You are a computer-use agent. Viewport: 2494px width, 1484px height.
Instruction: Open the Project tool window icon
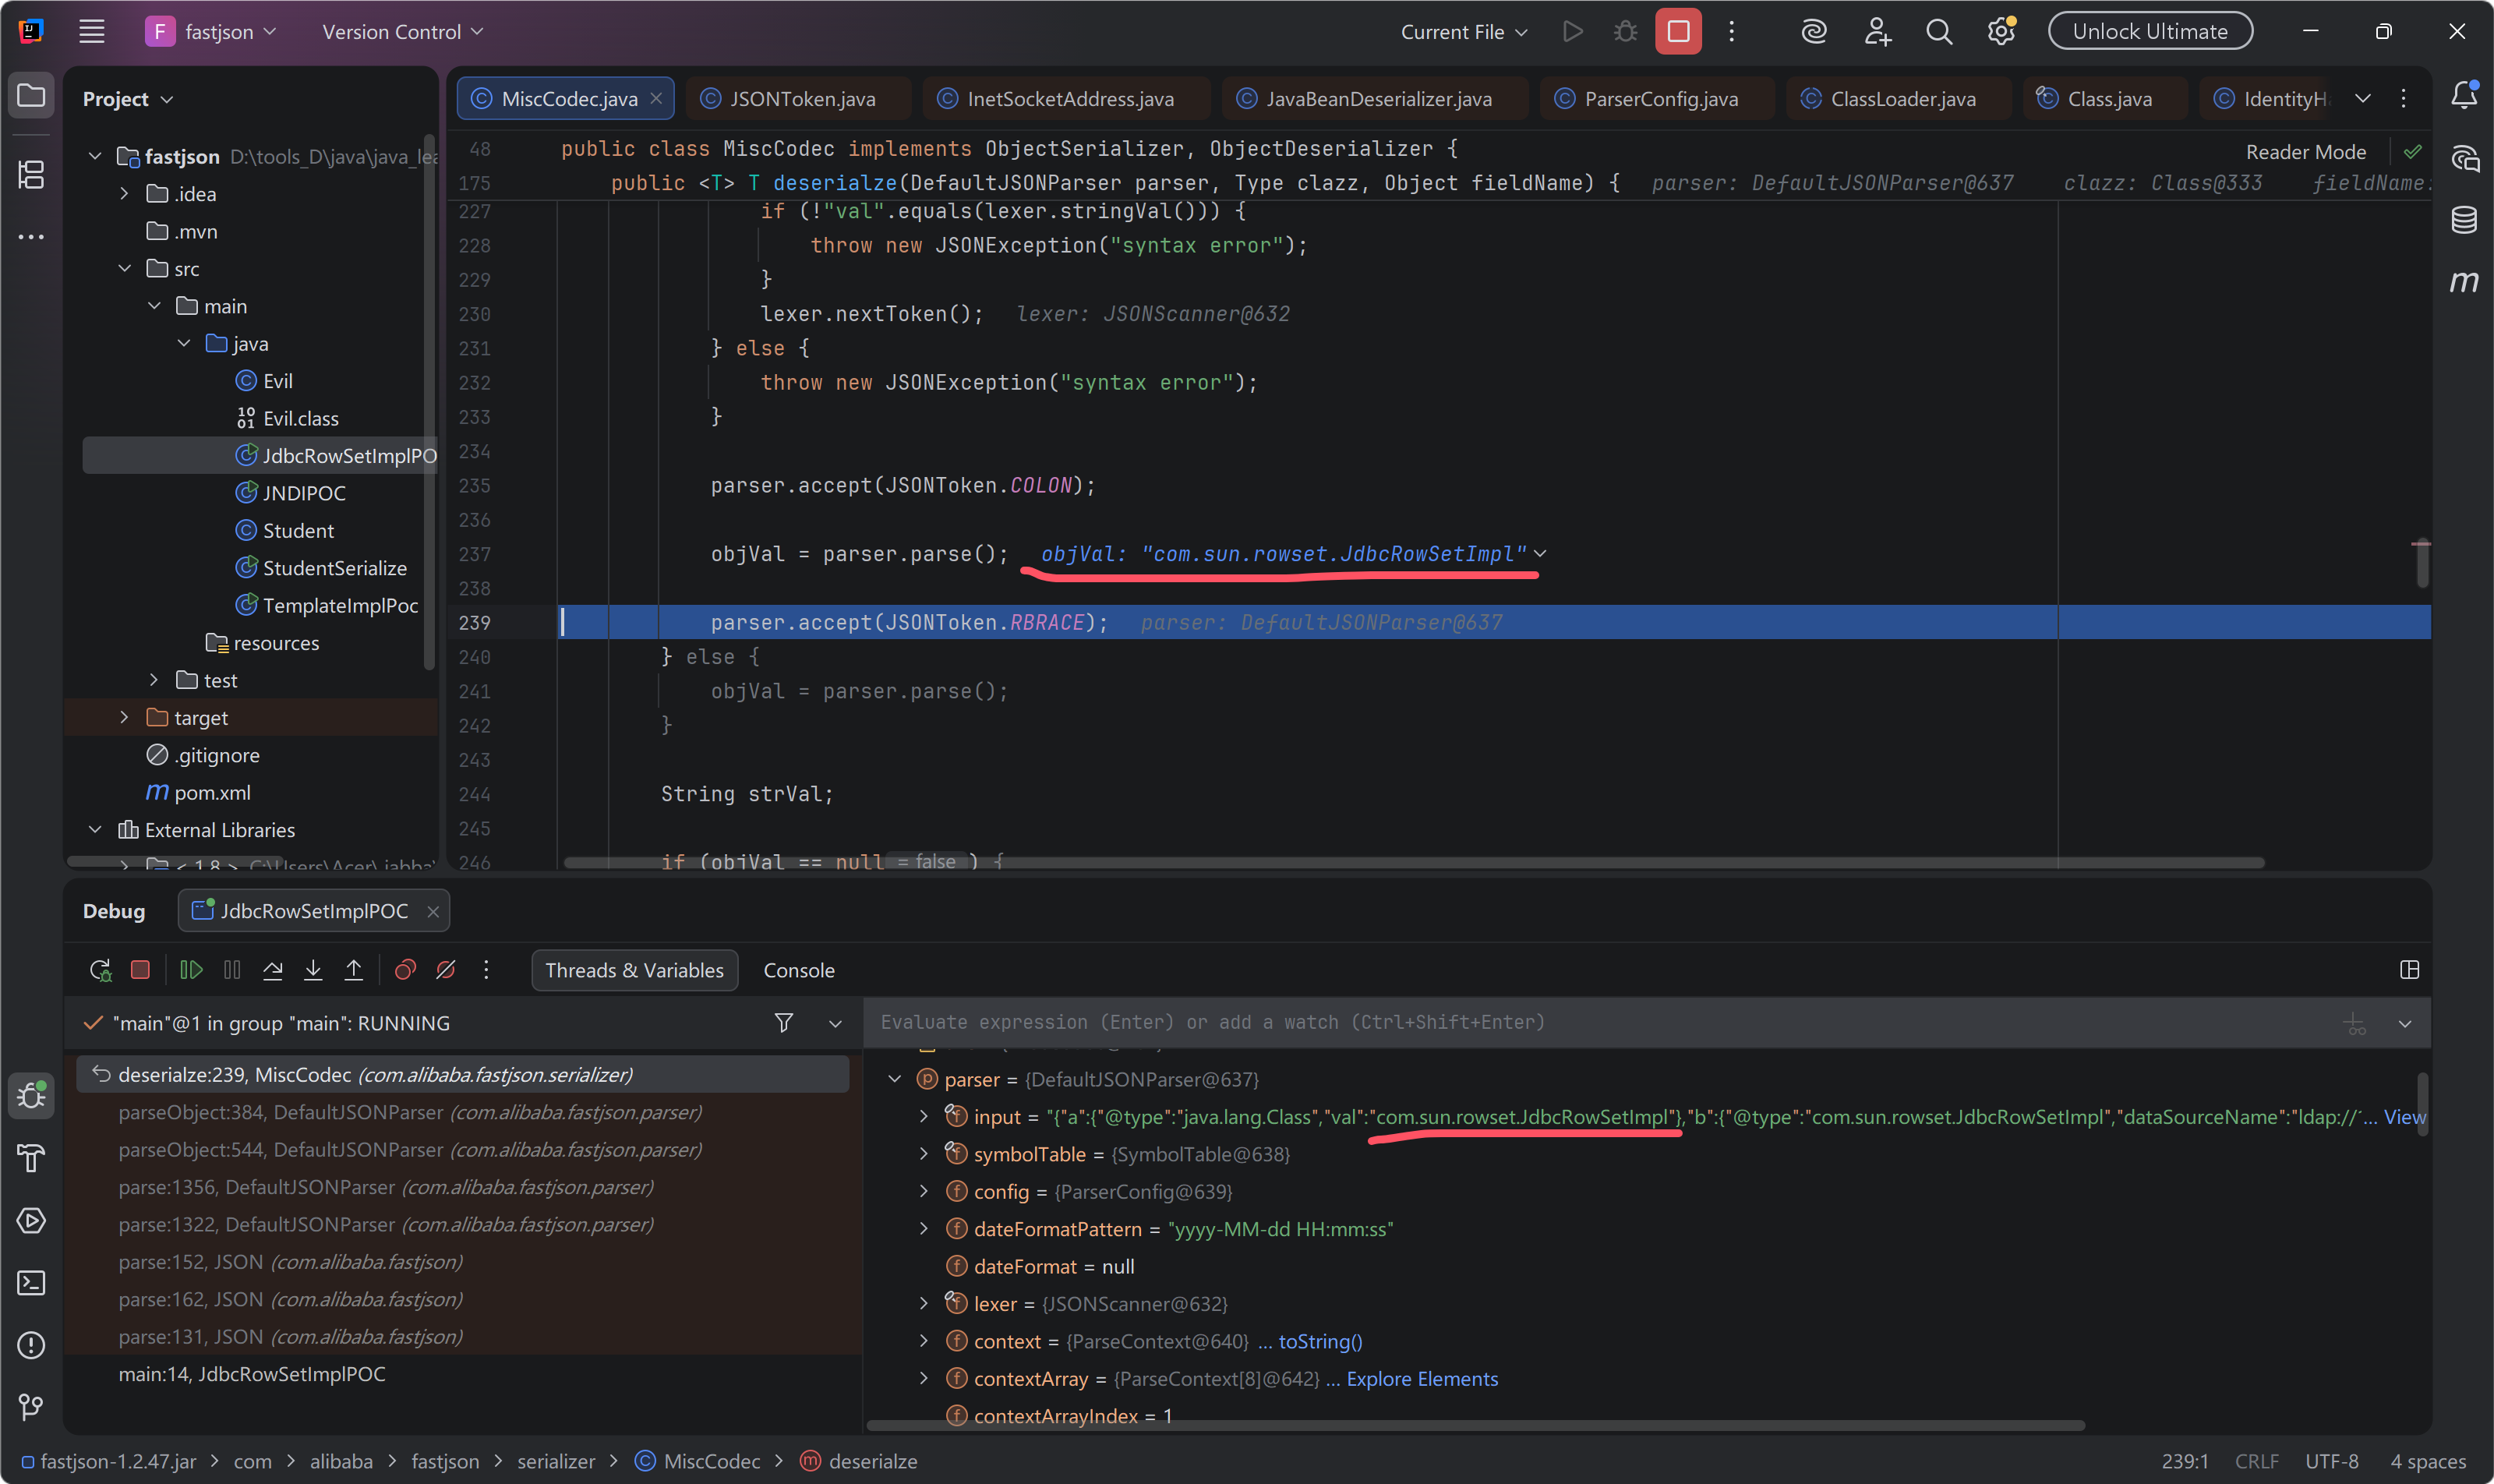click(x=32, y=96)
